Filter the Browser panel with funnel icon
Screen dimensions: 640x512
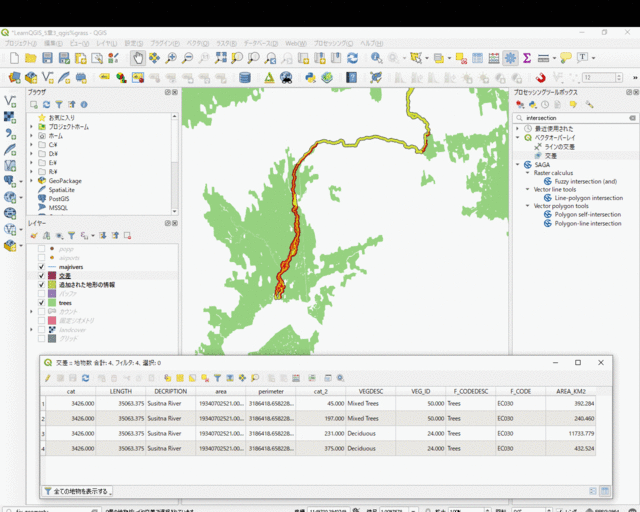(59, 105)
